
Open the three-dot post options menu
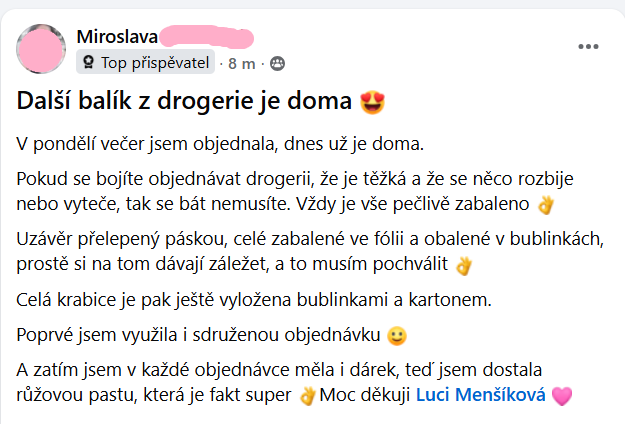pyautogui.click(x=588, y=46)
